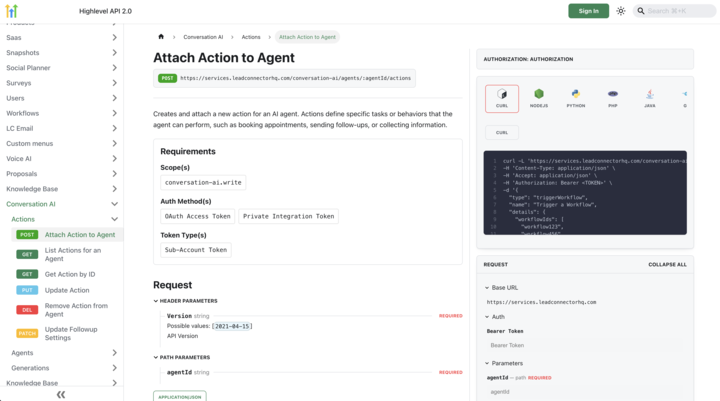Select the cURL language icon
The image size is (720, 401).
pos(502,98)
